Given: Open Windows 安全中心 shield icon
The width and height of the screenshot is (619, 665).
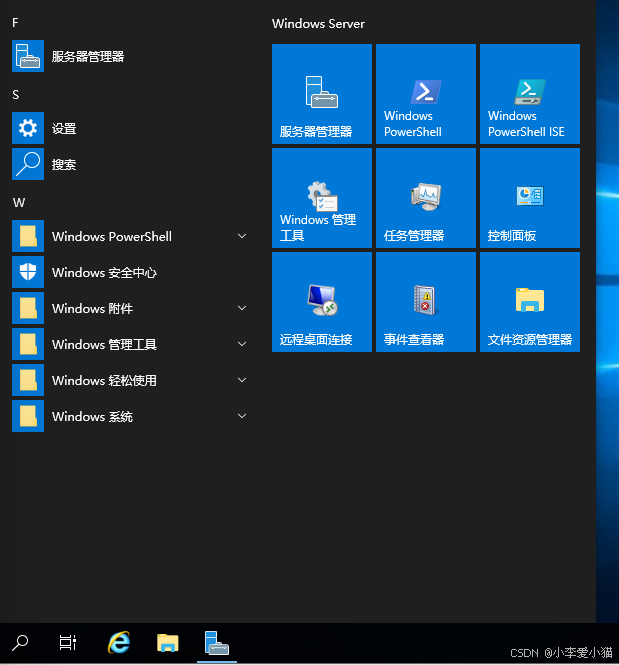Looking at the screenshot, I should (28, 272).
